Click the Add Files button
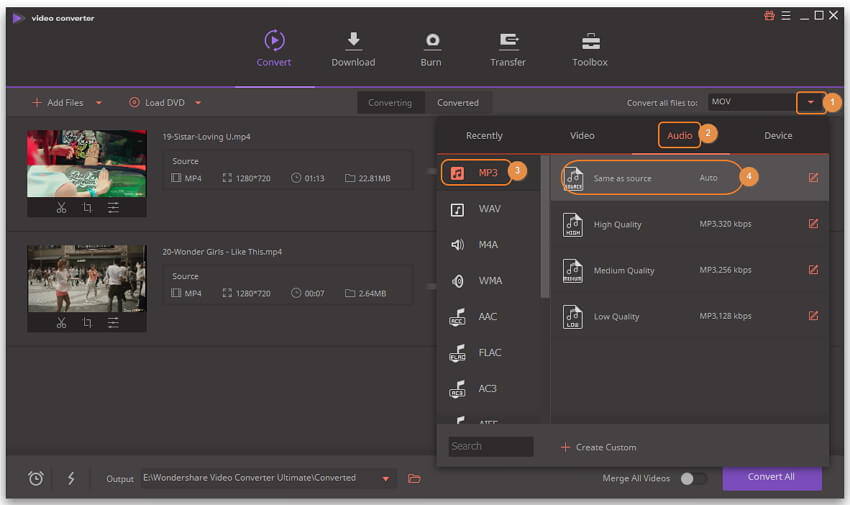Image resolution: width=850 pixels, height=505 pixels. [x=58, y=102]
